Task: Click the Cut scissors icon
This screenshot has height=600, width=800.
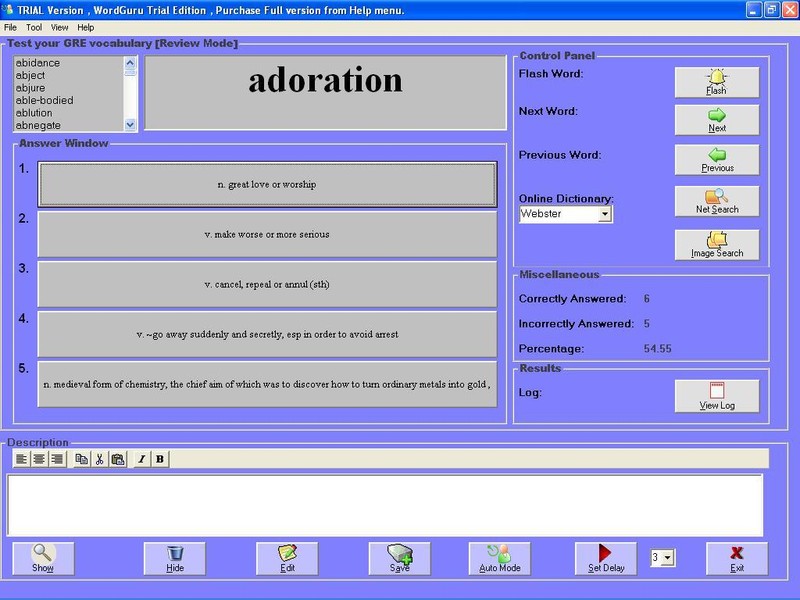Action: pyautogui.click(x=100, y=459)
